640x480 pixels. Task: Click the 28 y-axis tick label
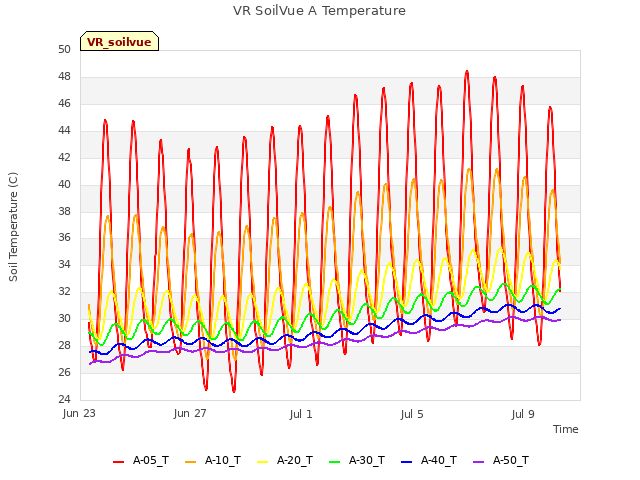(x=64, y=345)
